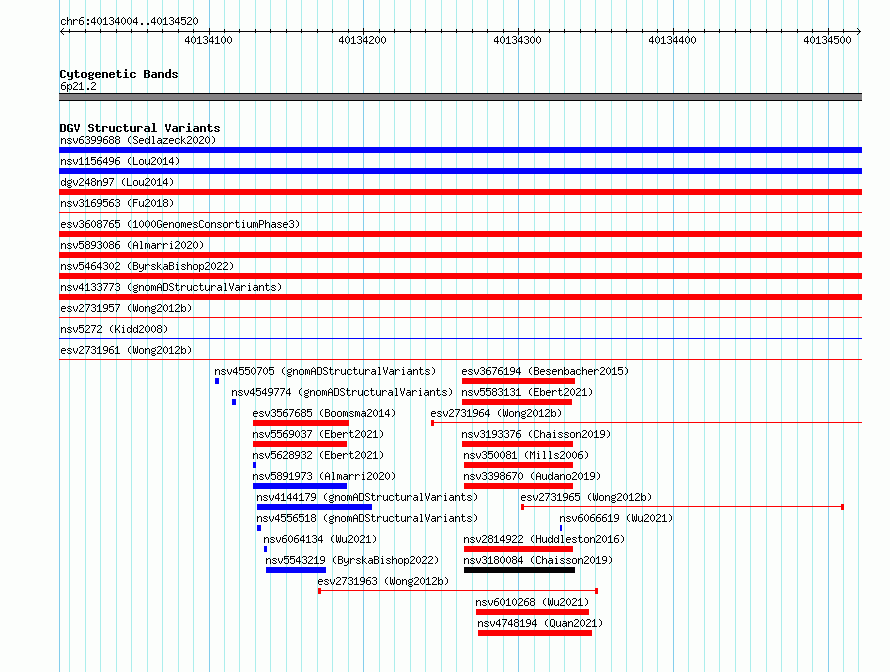Open esv2731964 (Wong2012b) variant label
Viewport: 890px width, 672px height.
(496, 413)
